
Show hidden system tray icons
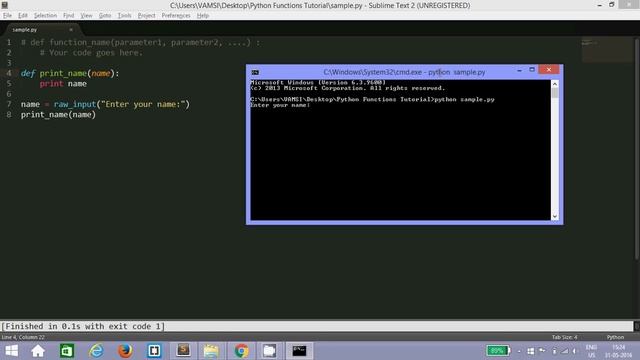519,351
